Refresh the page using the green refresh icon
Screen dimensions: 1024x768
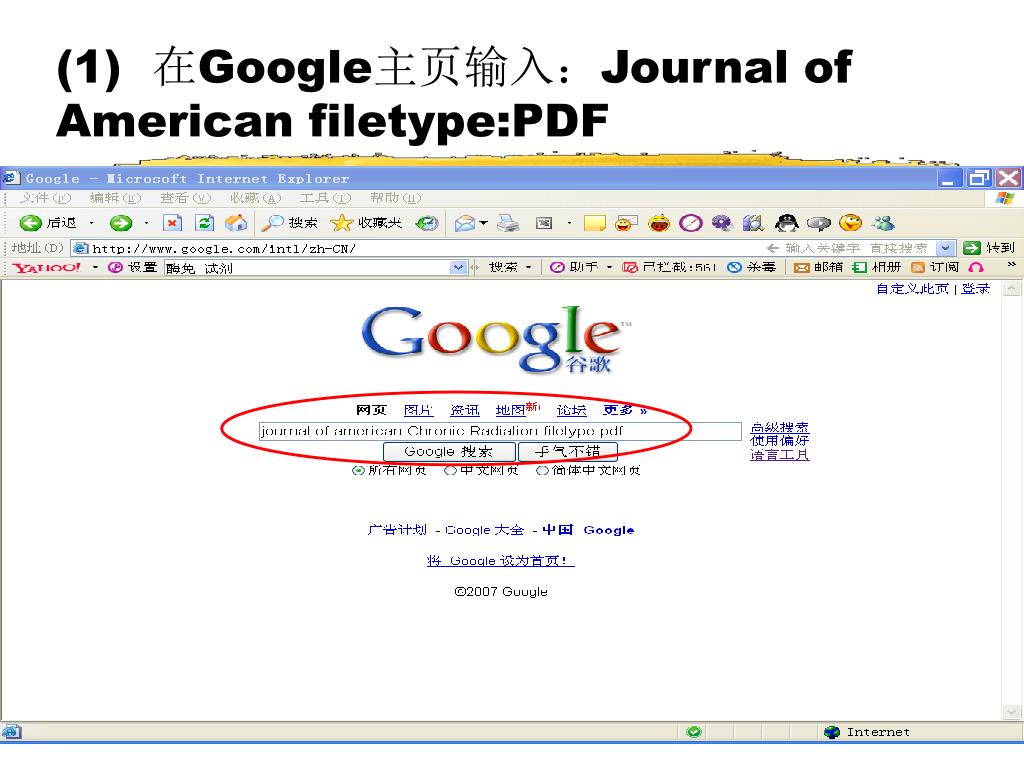pyautogui.click(x=204, y=223)
